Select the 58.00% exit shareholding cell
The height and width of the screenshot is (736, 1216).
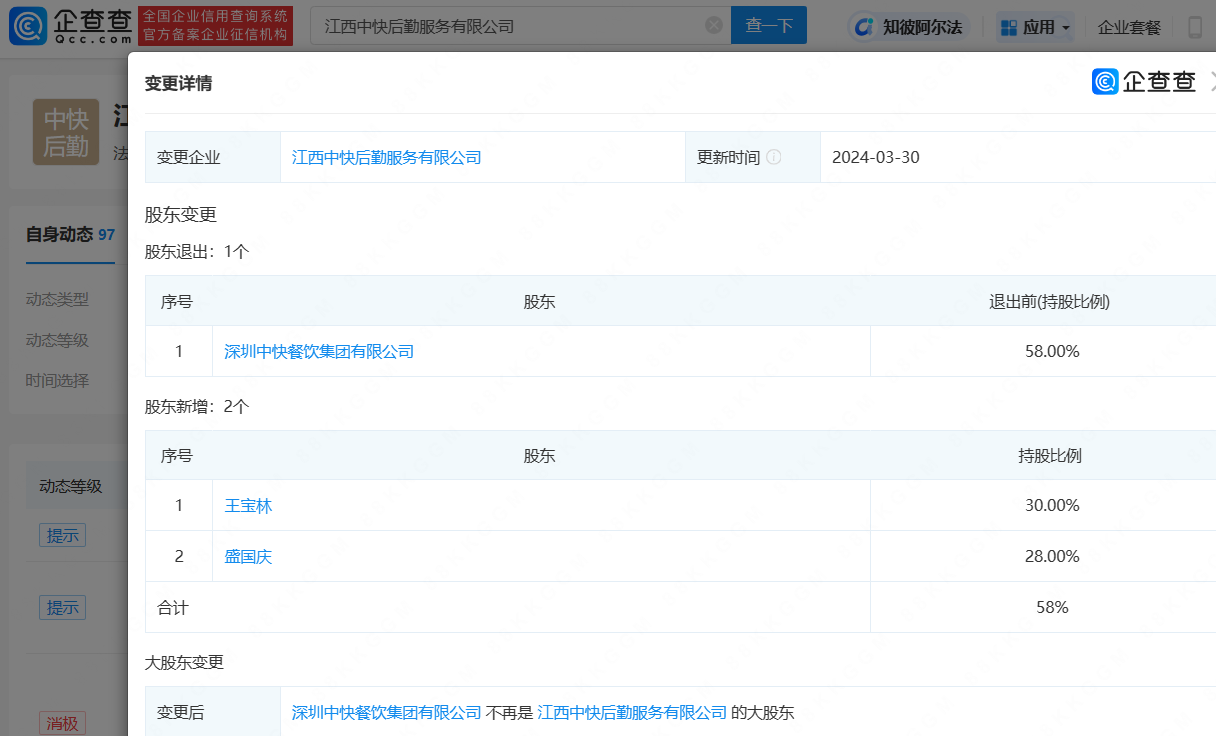[1052, 351]
